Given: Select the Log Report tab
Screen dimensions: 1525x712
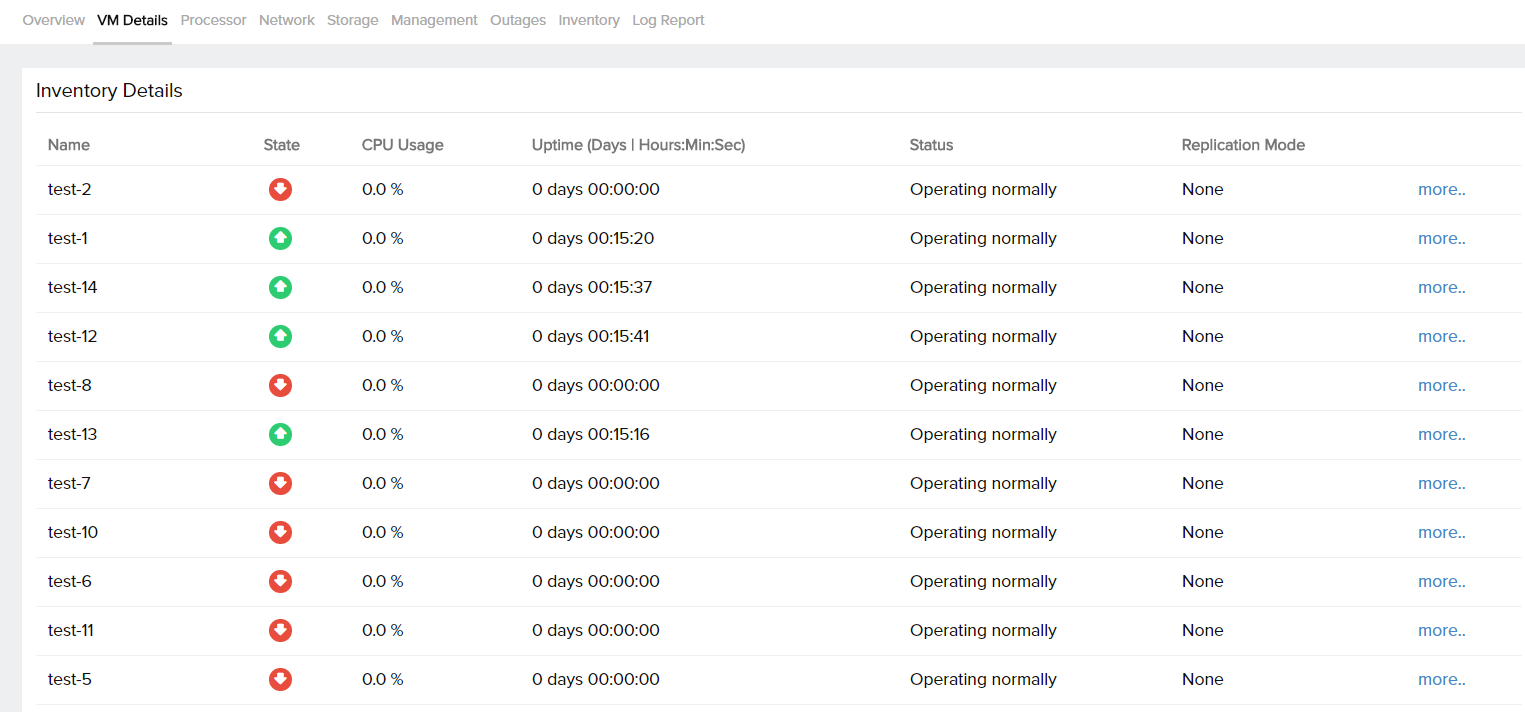Looking at the screenshot, I should pos(668,20).
